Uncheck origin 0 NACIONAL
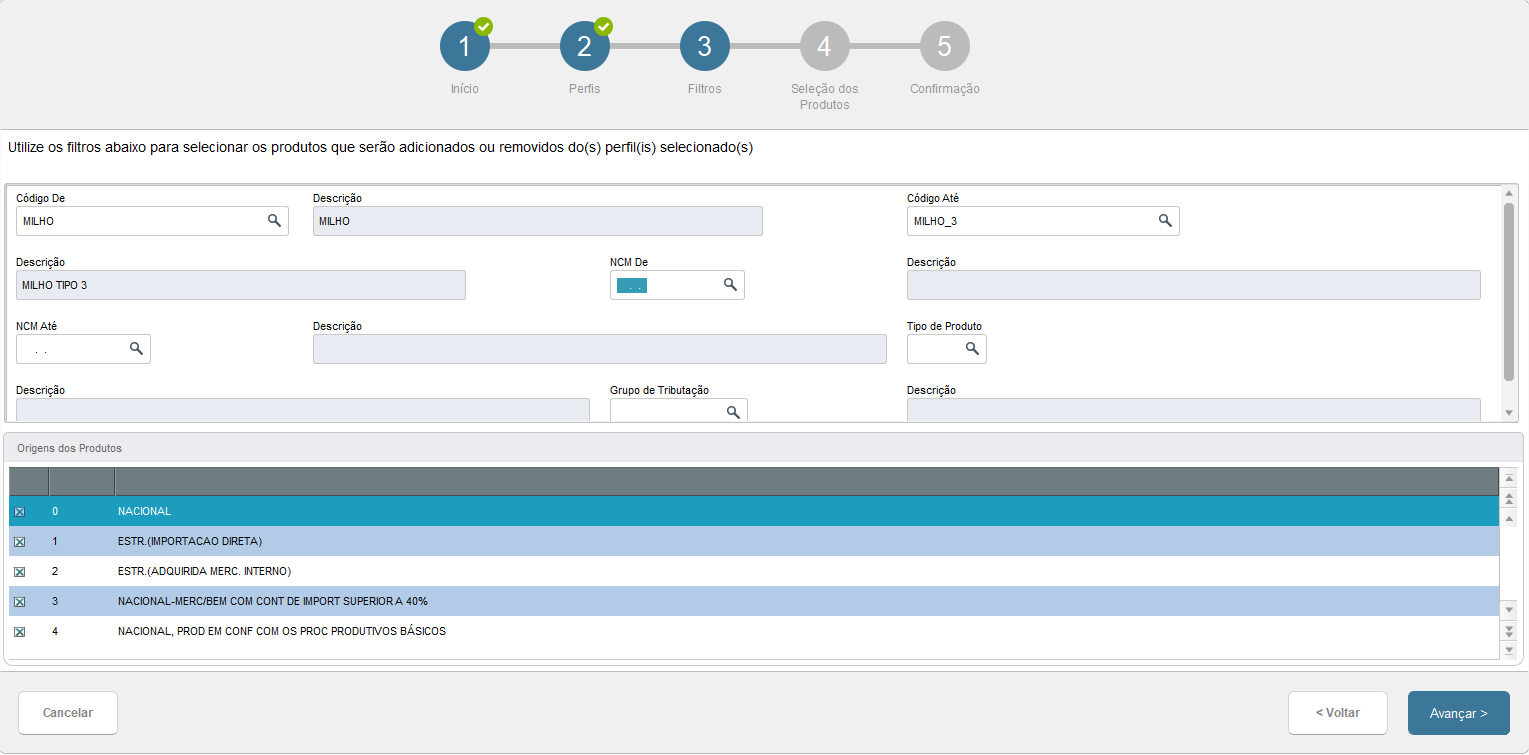Image resolution: width=1529 pixels, height=755 pixels. pos(19,512)
